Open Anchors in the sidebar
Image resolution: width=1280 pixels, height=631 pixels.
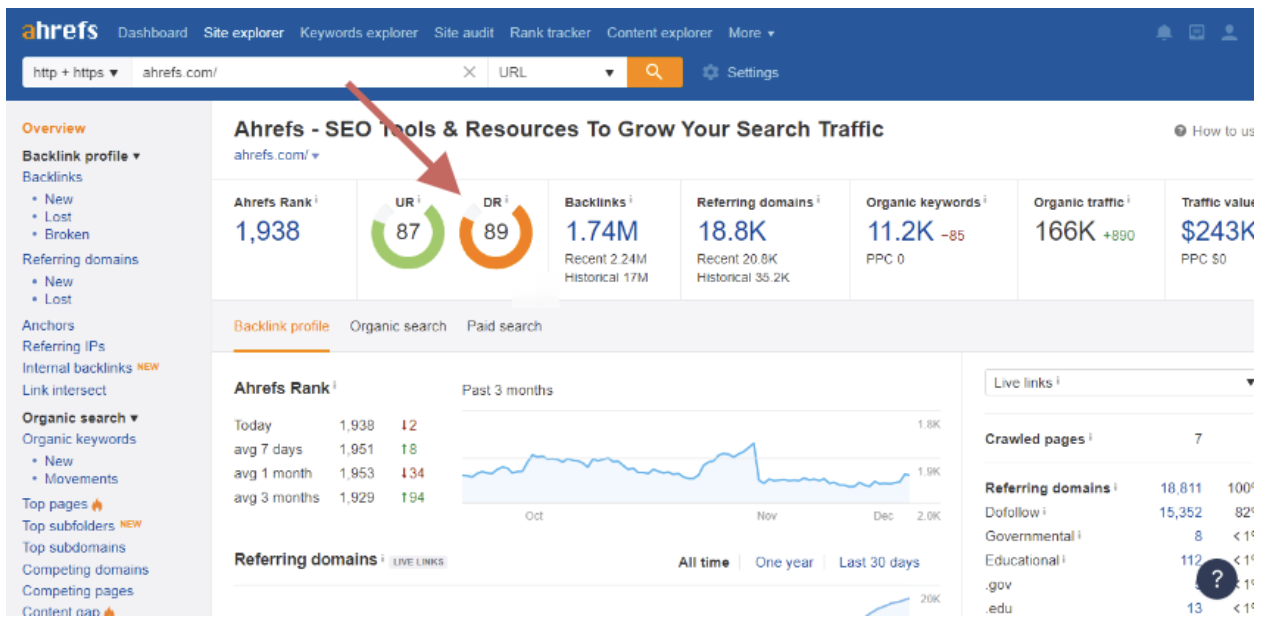click(48, 325)
